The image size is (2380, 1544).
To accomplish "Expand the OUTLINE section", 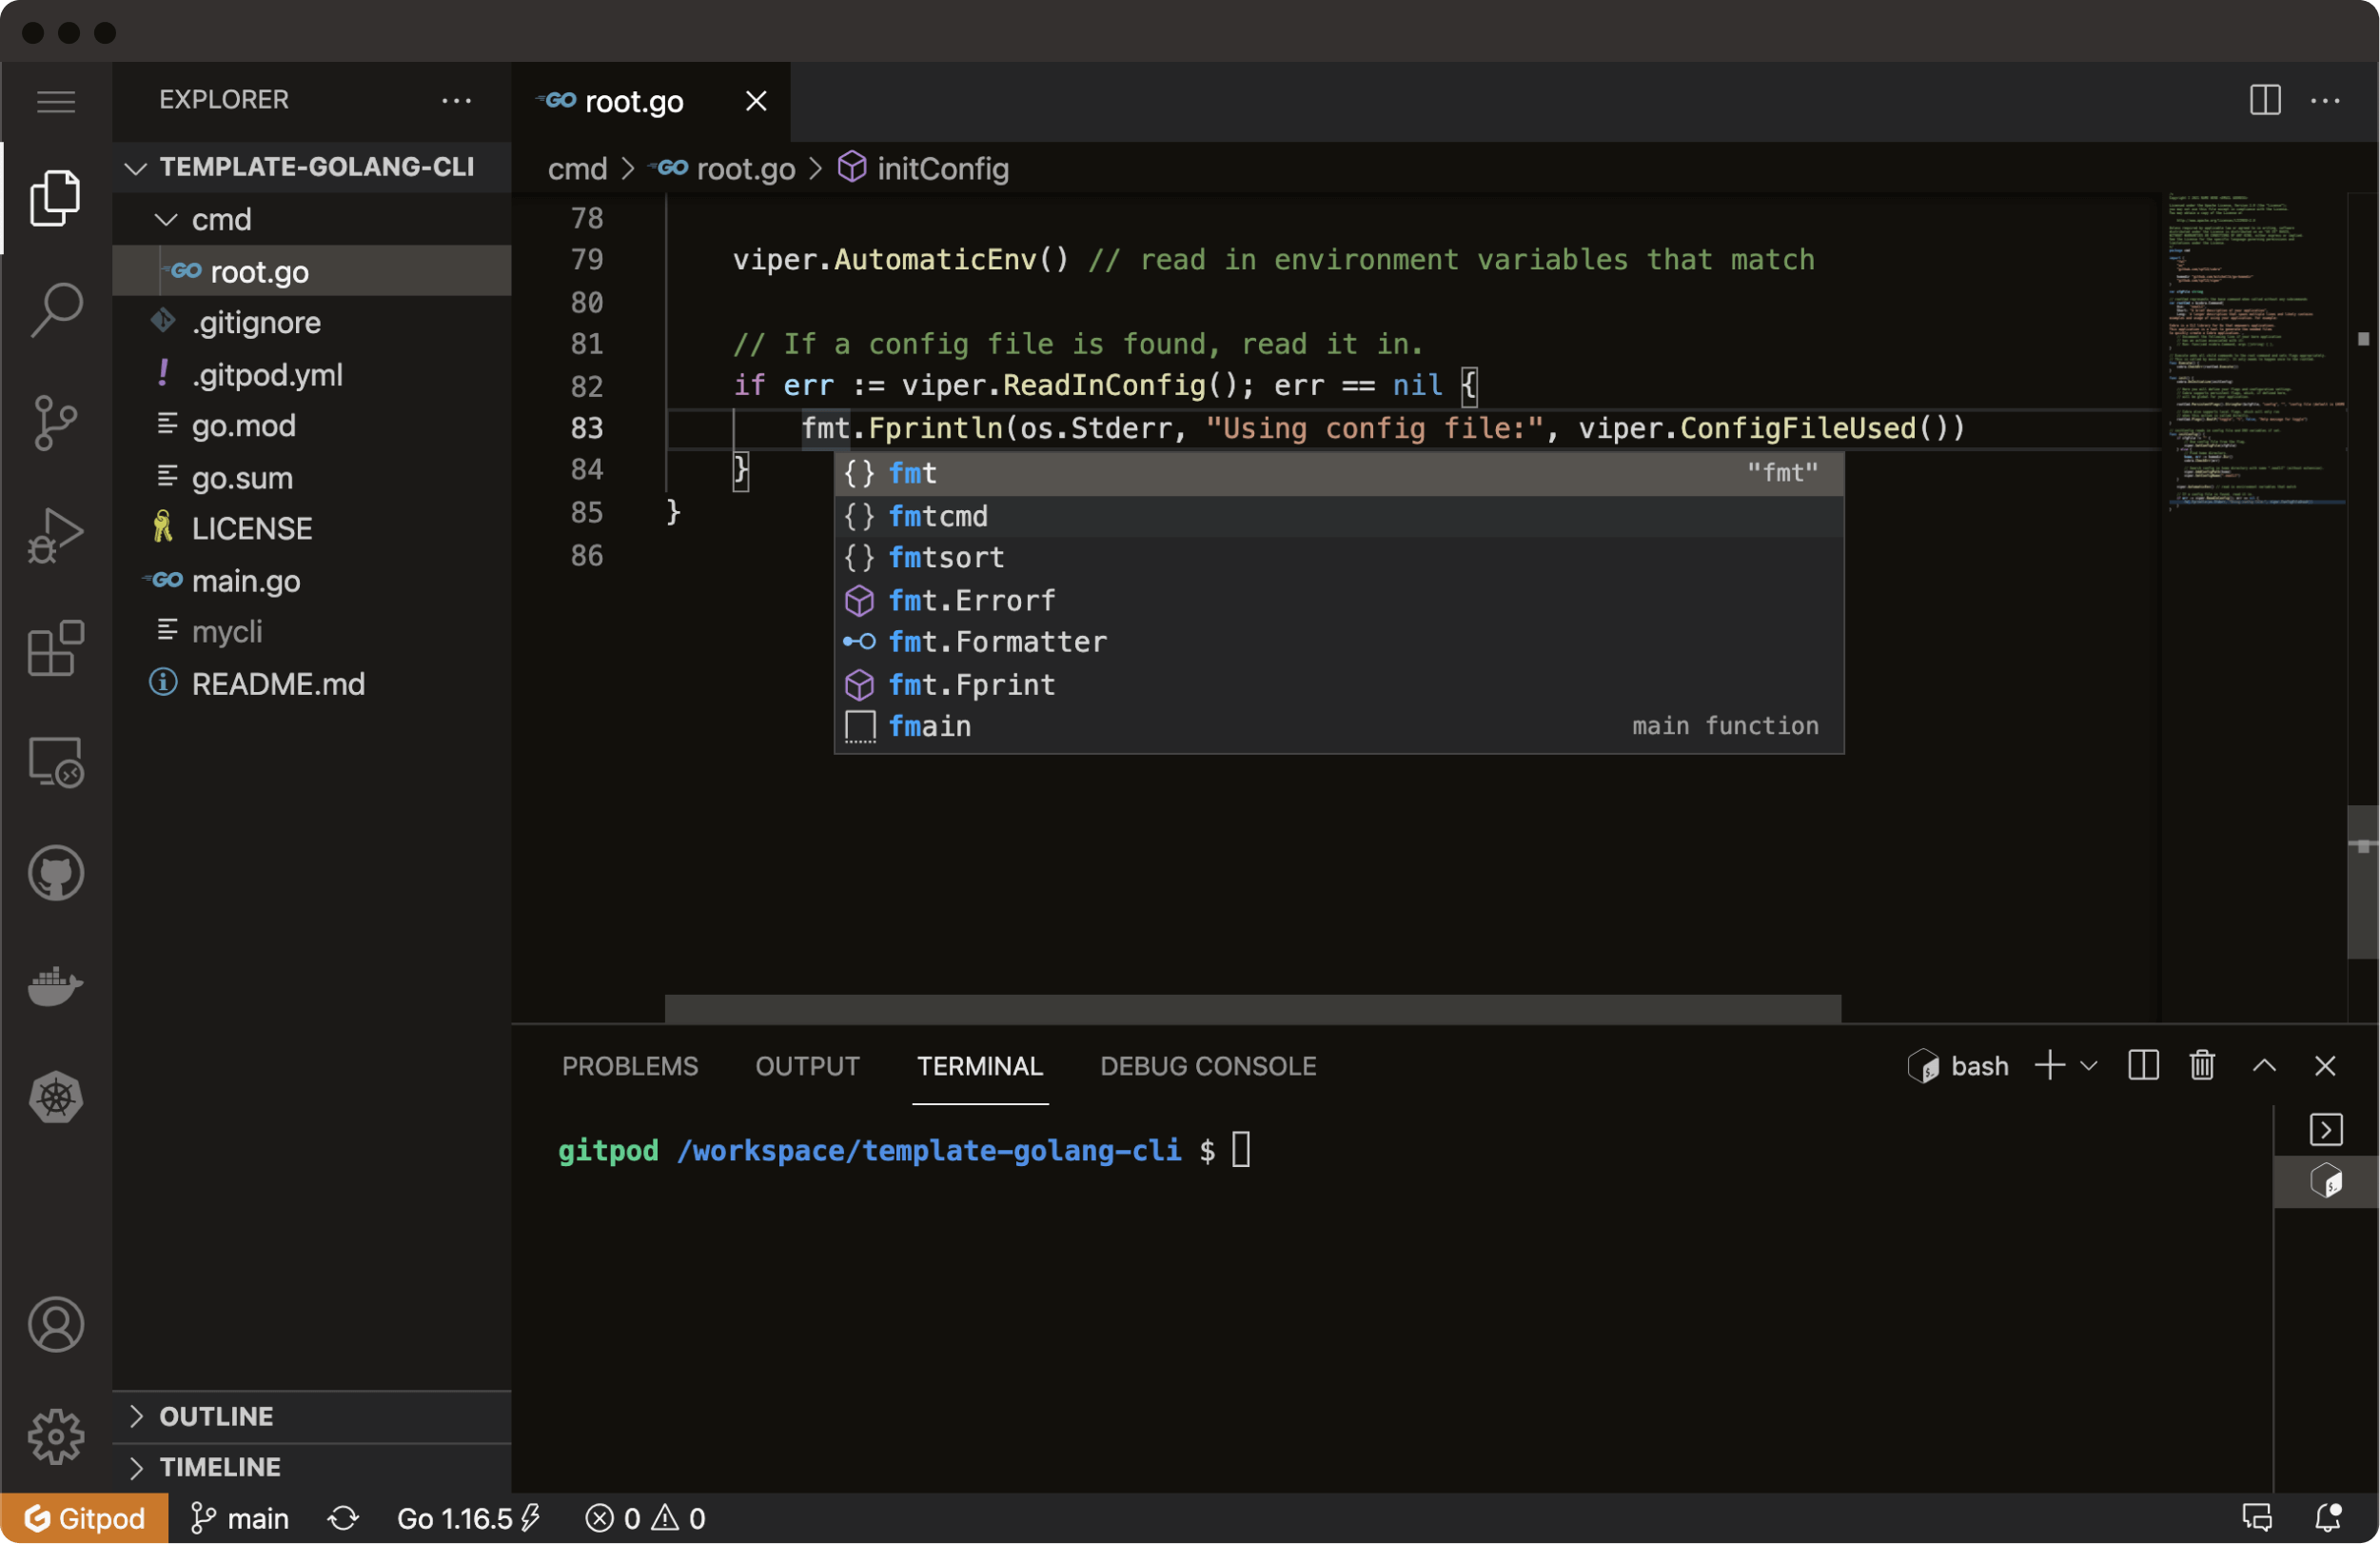I will point(216,1416).
